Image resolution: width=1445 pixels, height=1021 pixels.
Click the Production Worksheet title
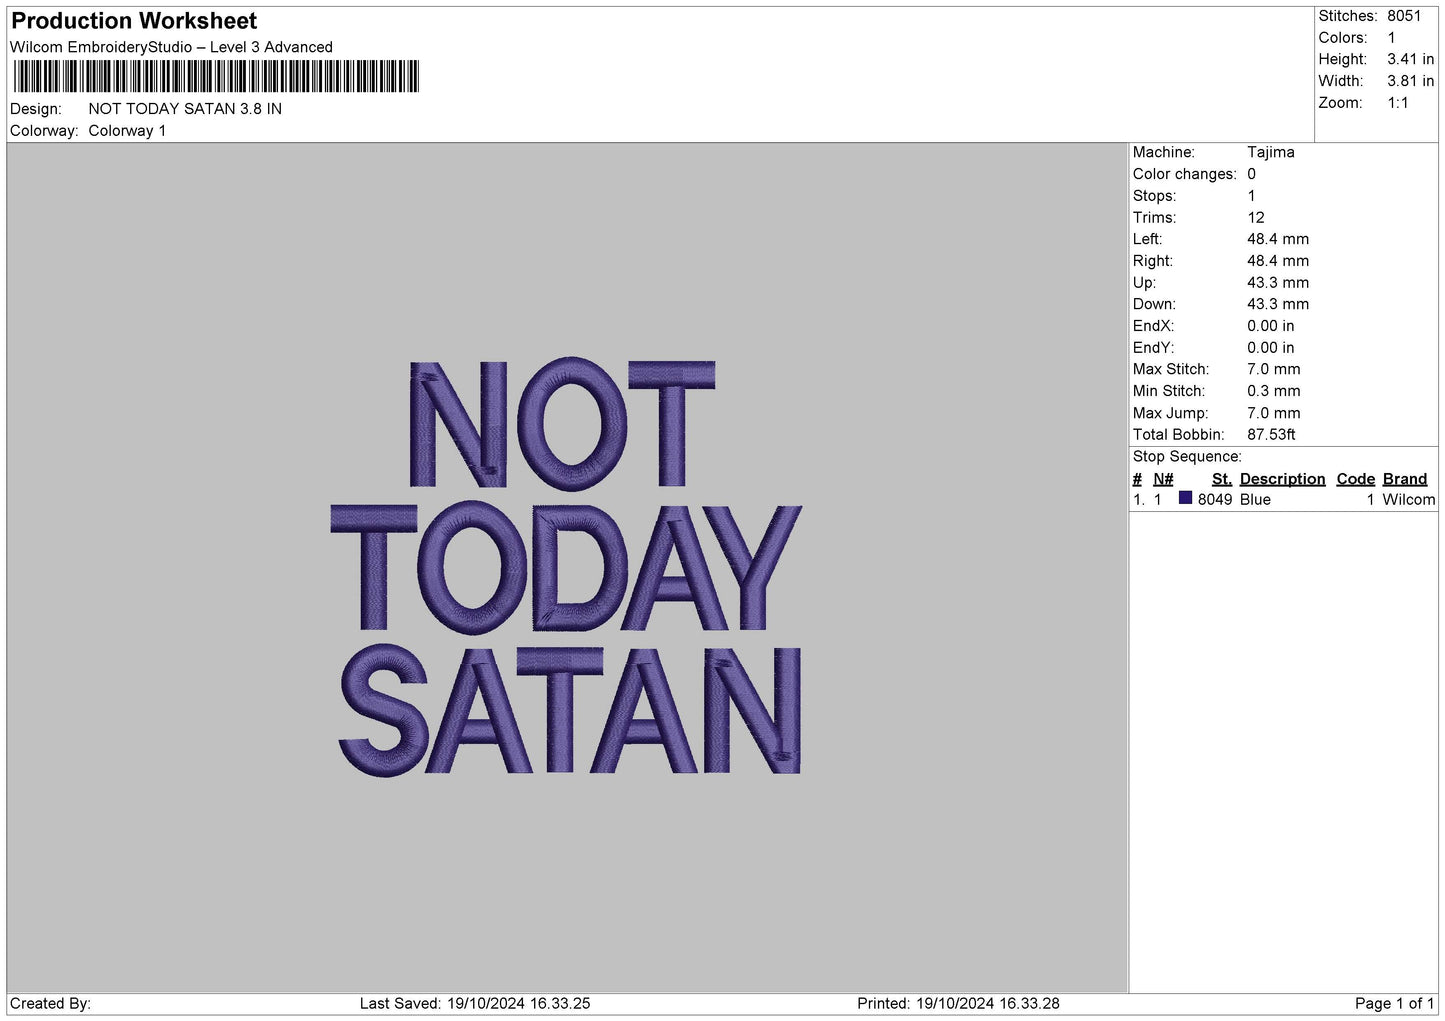[x=134, y=21]
